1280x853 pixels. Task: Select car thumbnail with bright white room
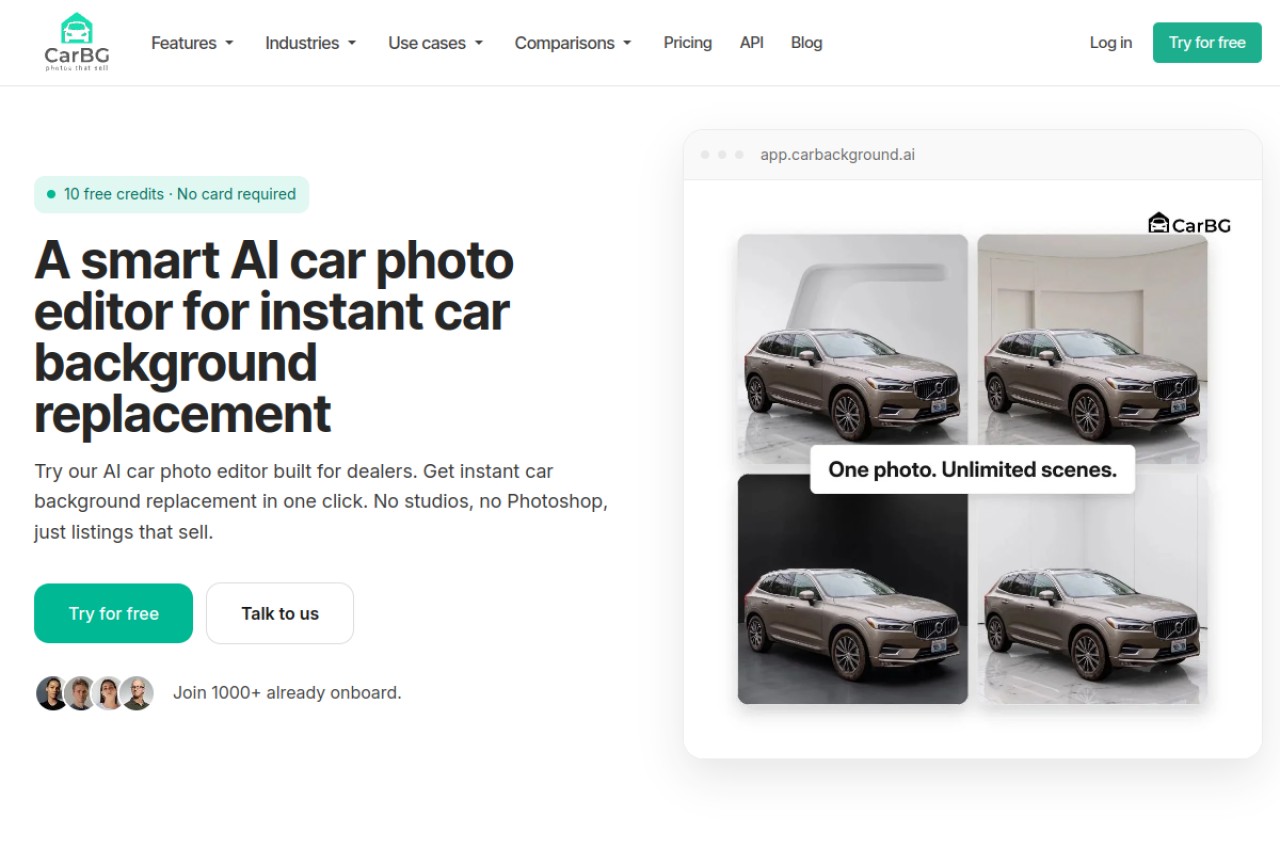coord(1092,589)
